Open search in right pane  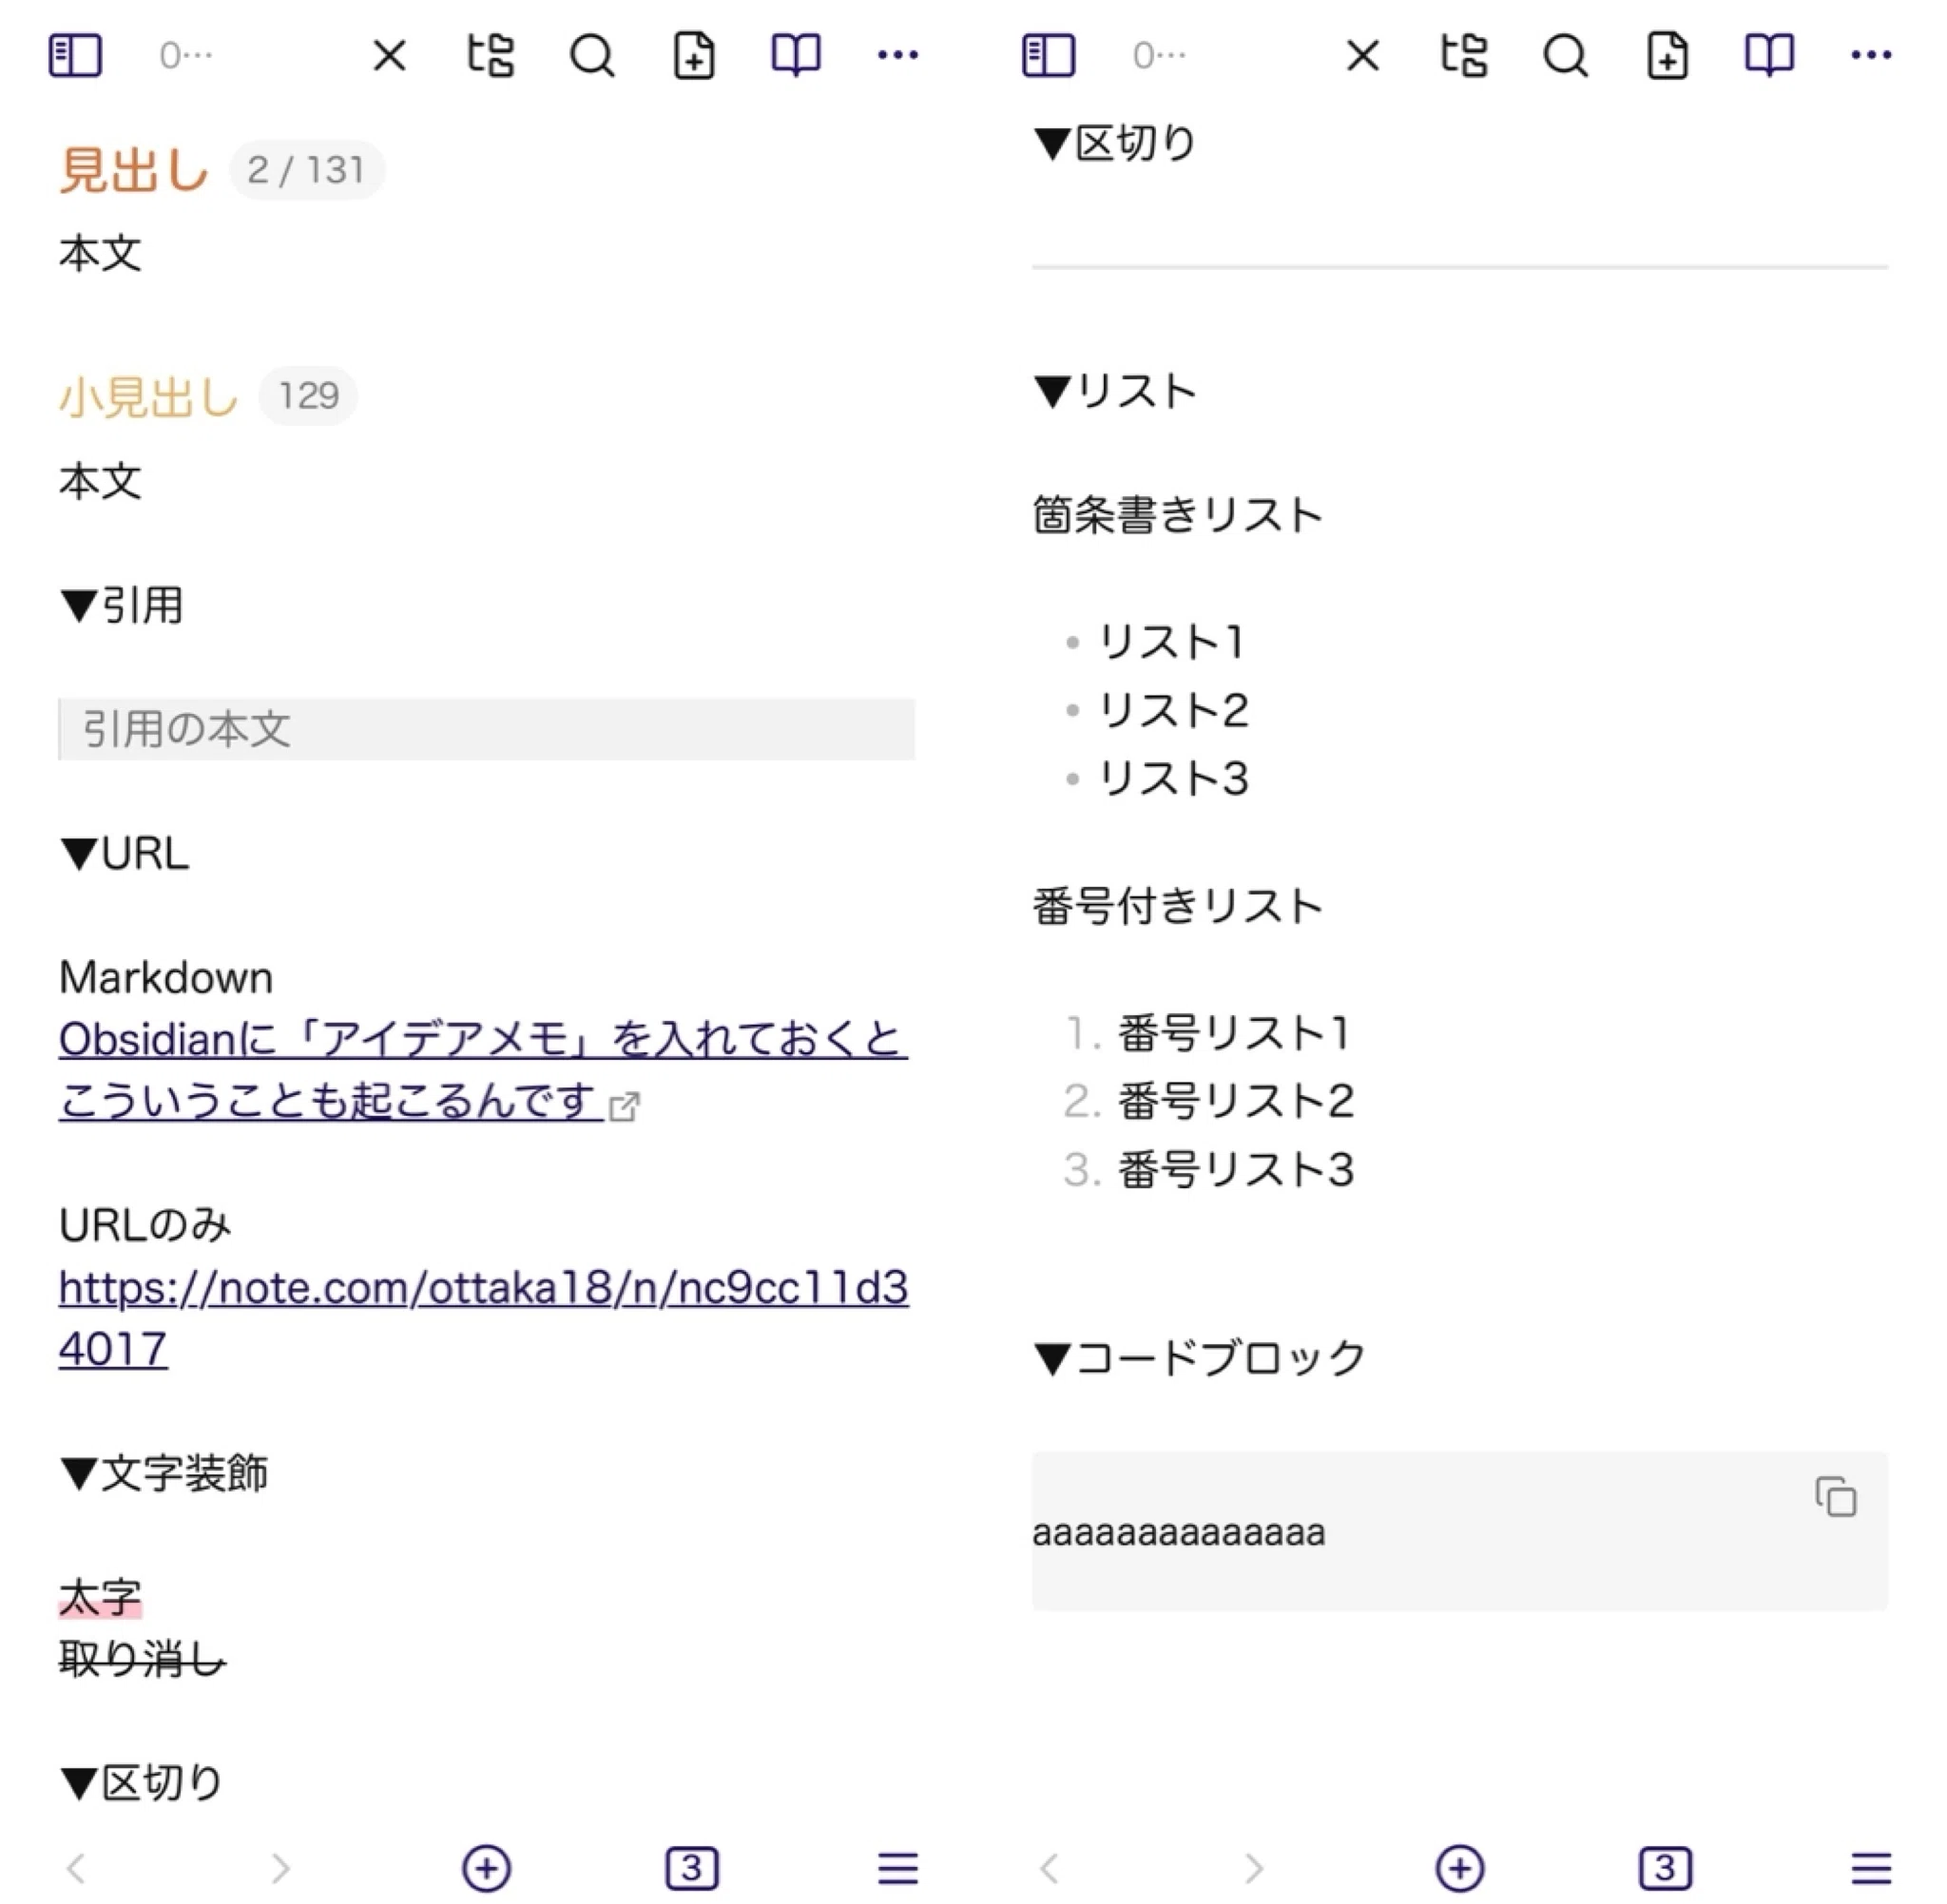(1565, 56)
